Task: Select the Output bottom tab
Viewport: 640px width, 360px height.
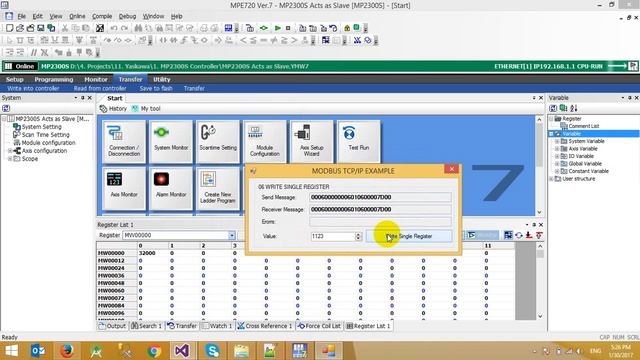Action: coord(112,326)
